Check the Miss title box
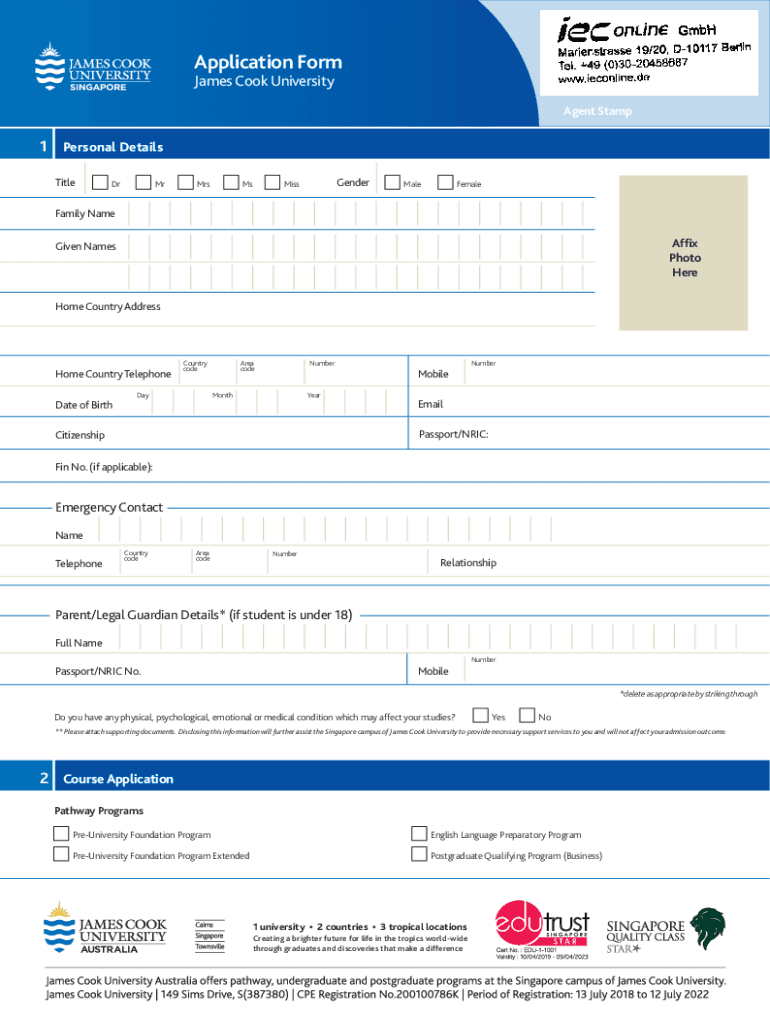Viewport: 770px width, 1024px height. tap(273, 182)
